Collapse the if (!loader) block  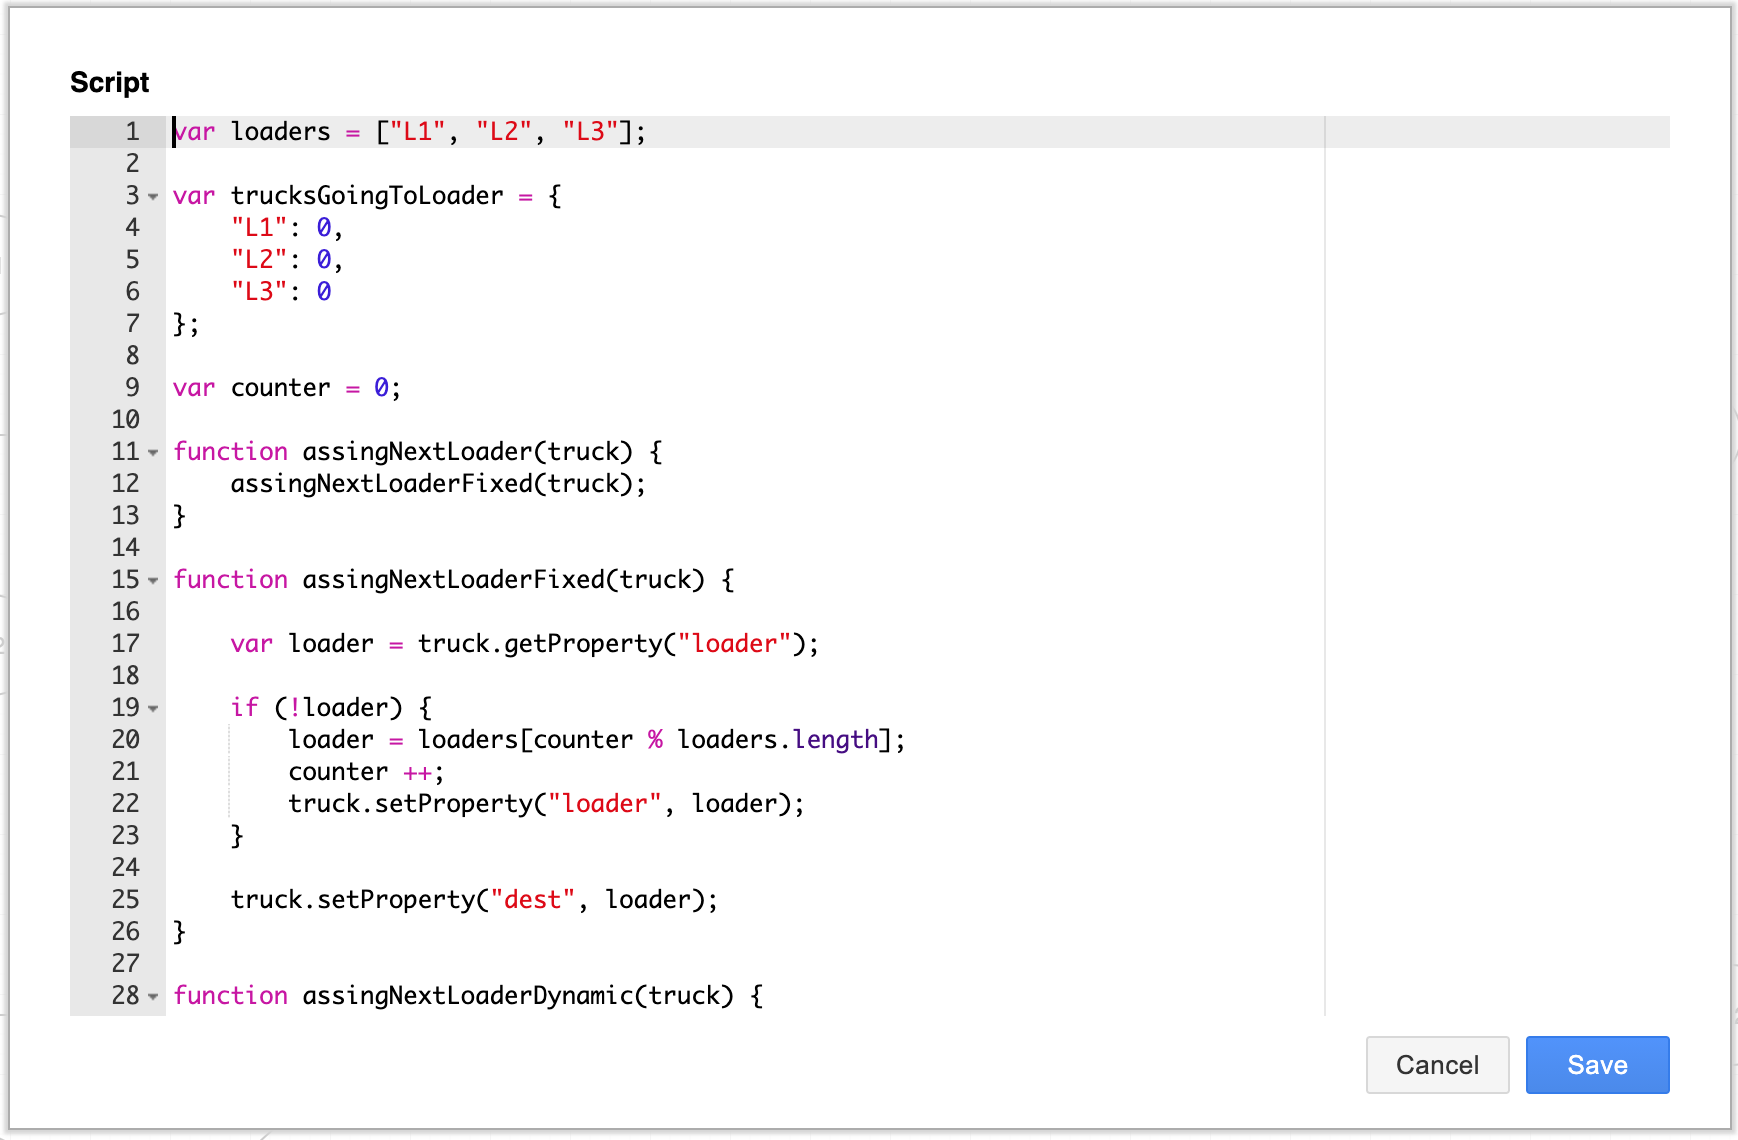coord(152,708)
